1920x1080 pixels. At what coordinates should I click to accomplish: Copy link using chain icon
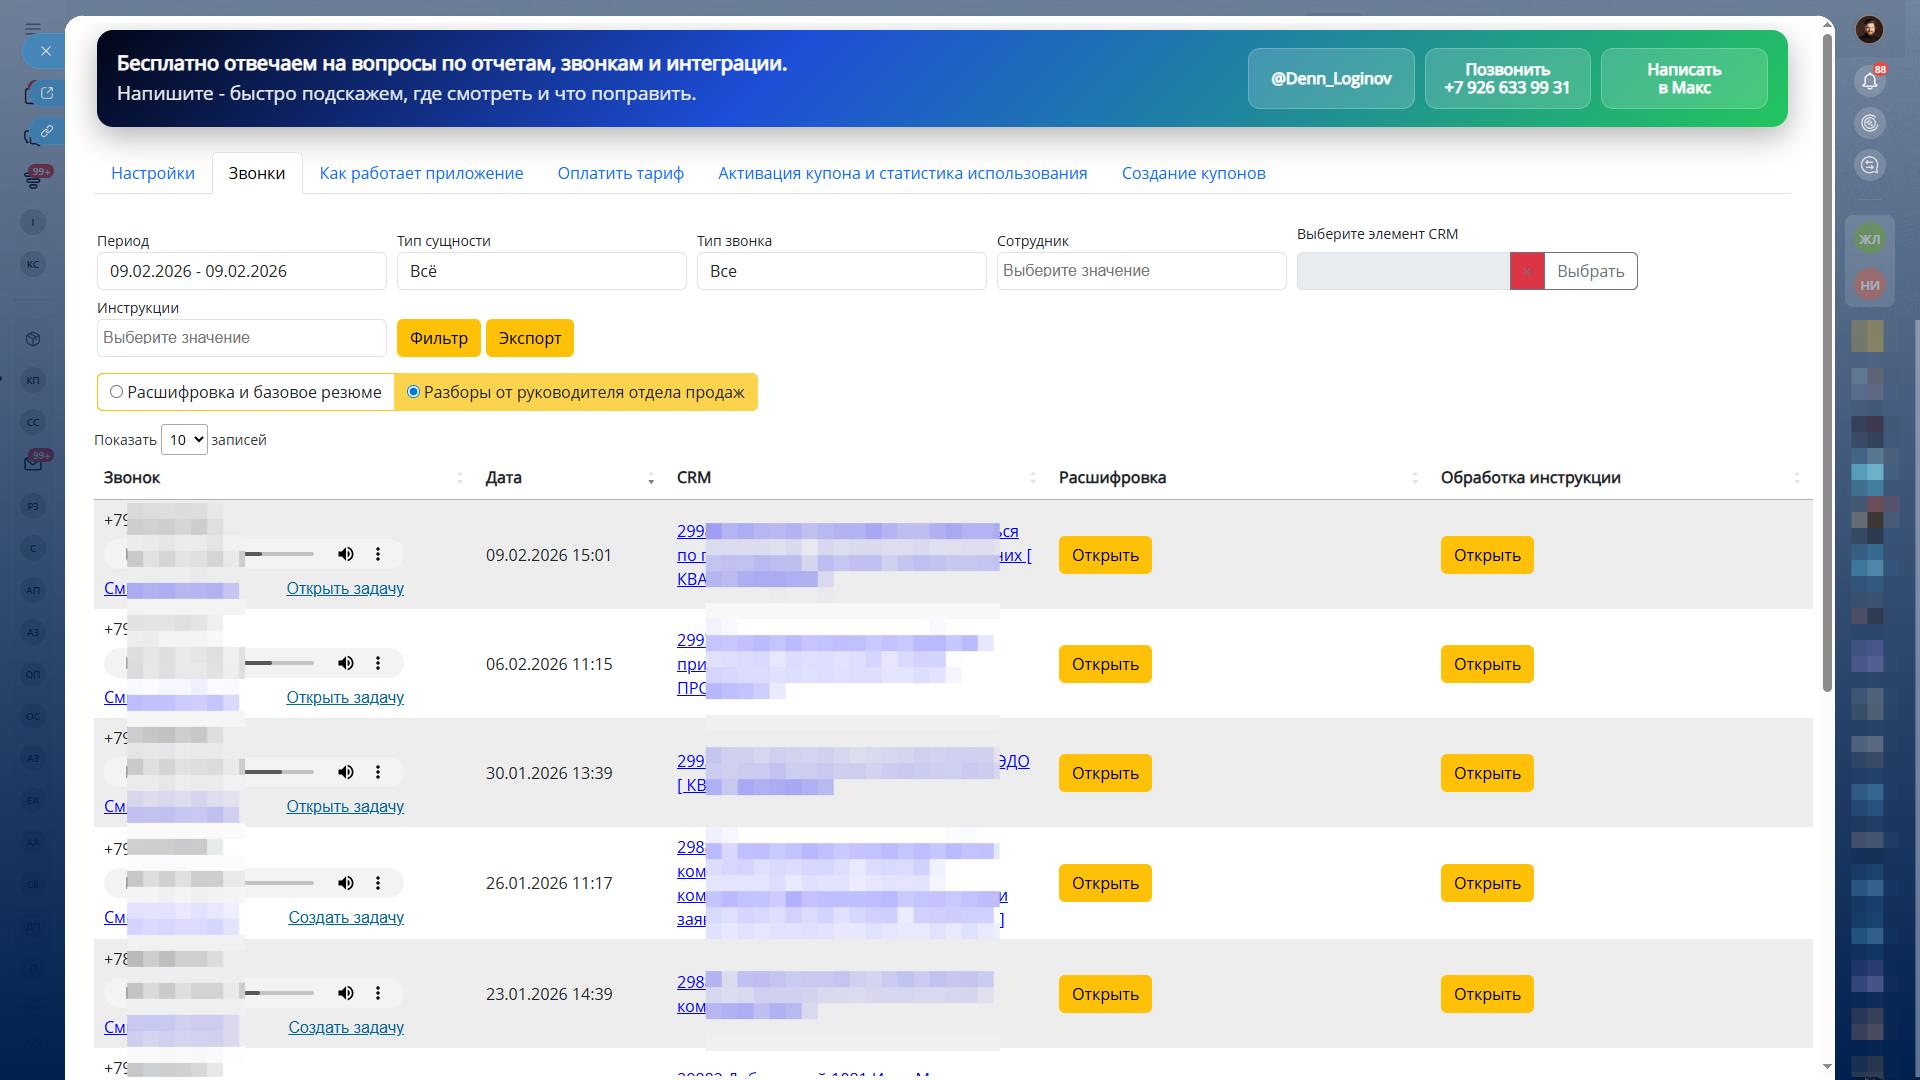tap(46, 131)
